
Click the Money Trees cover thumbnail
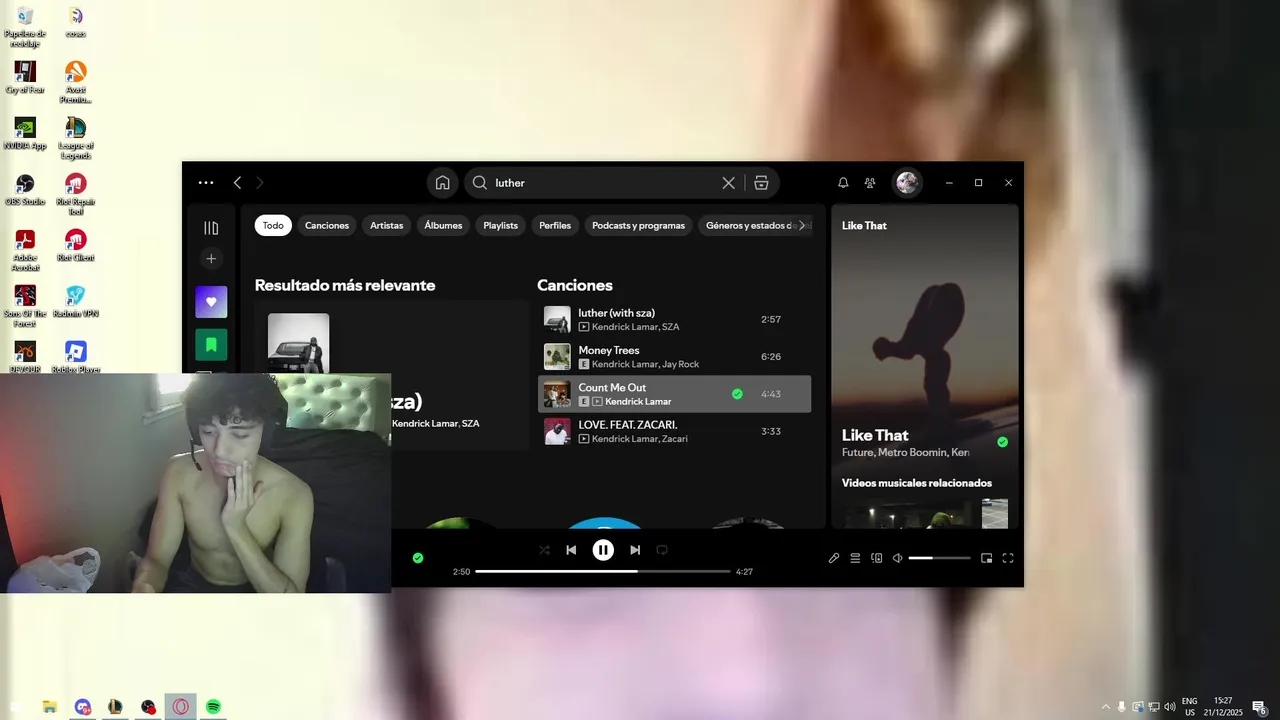(557, 357)
